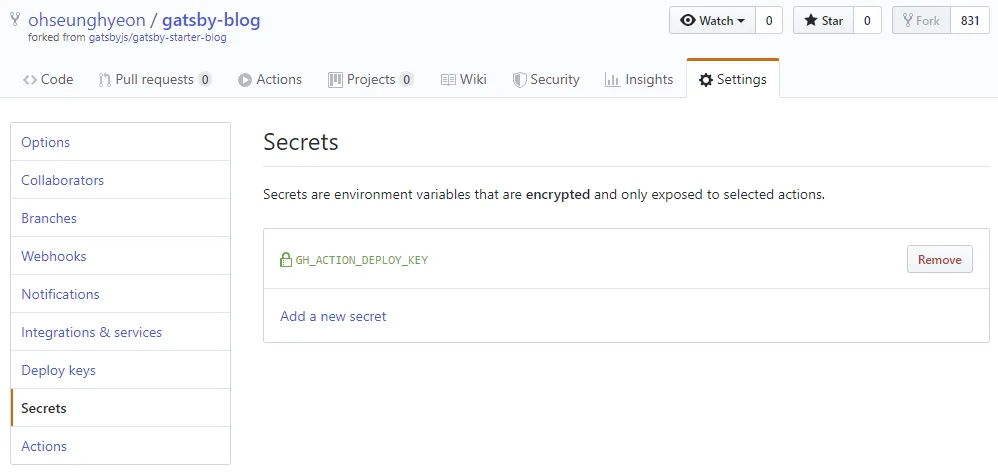The image size is (998, 473).
Task: Open the Watch dropdown menu
Action: [712, 20]
